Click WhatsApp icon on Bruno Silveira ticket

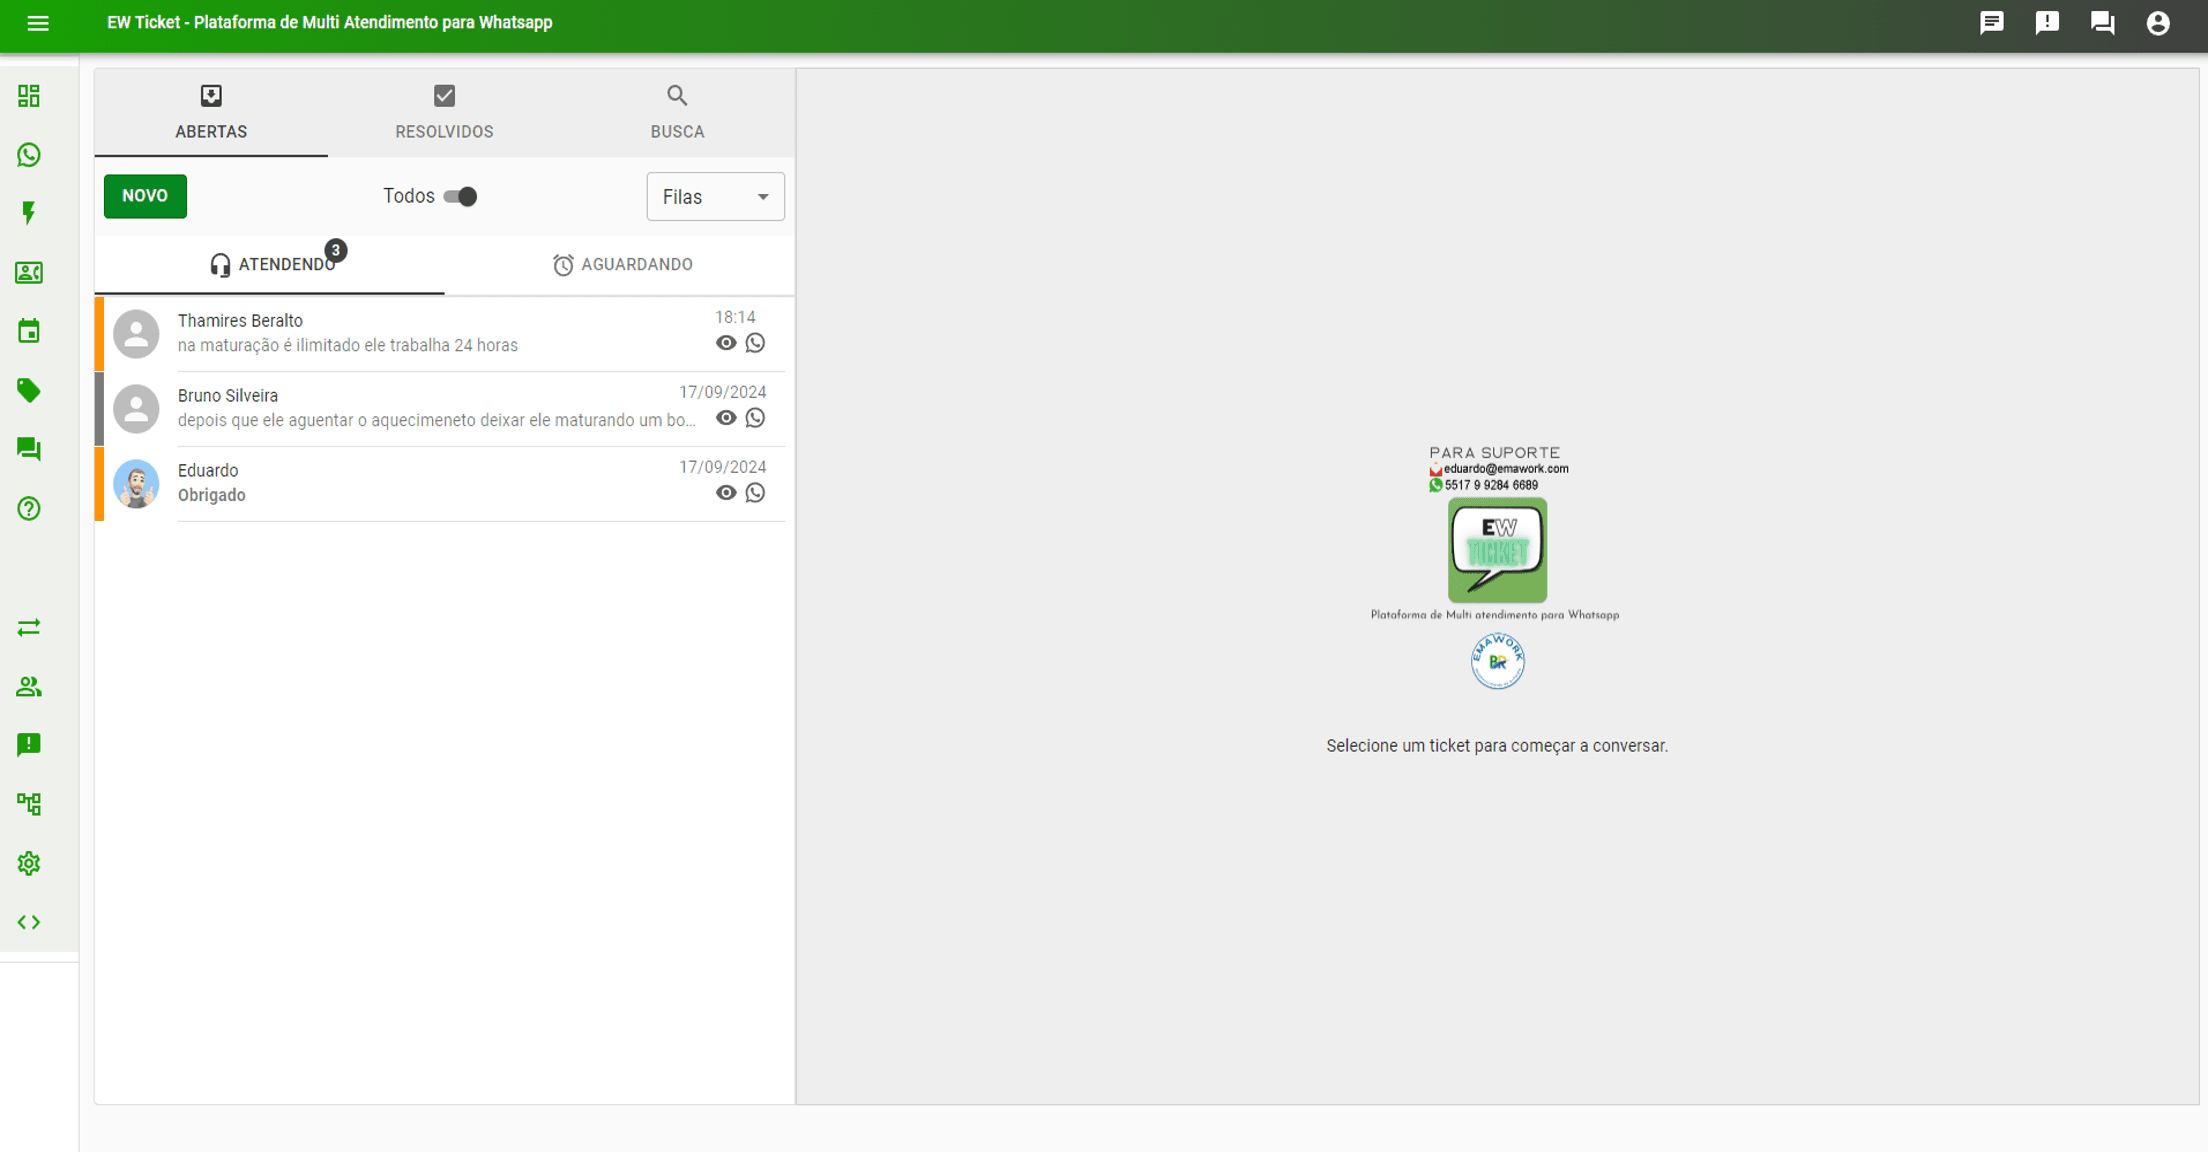tap(755, 418)
